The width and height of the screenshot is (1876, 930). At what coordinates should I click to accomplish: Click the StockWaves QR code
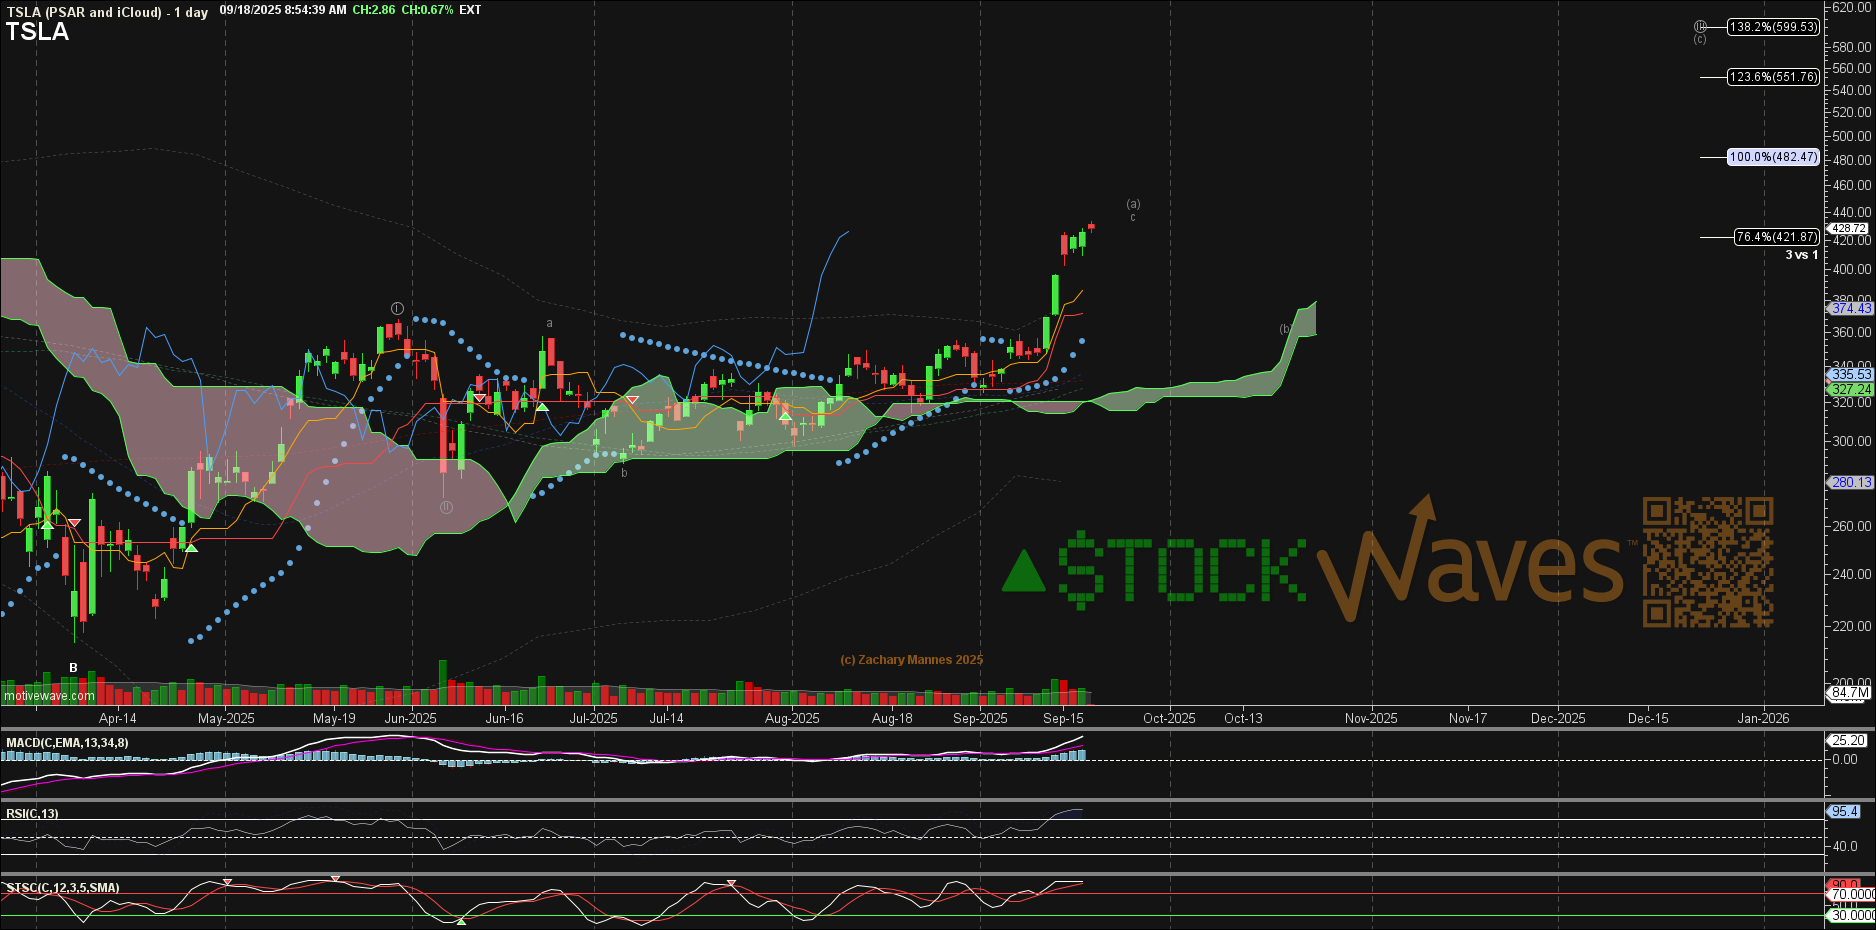(1707, 563)
